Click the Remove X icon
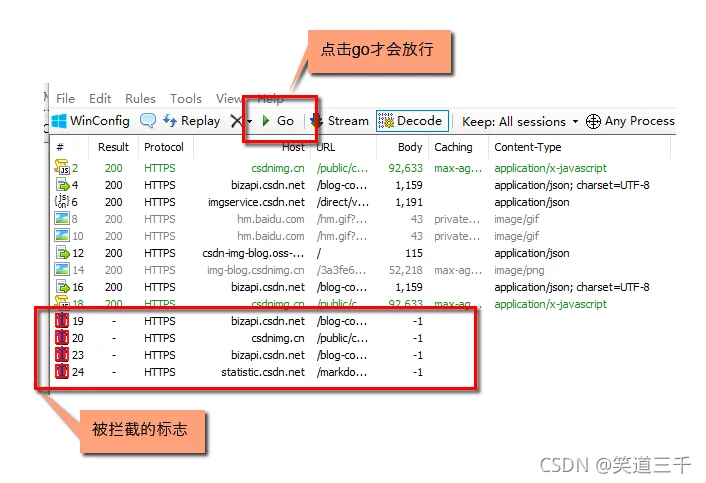 coord(236,121)
